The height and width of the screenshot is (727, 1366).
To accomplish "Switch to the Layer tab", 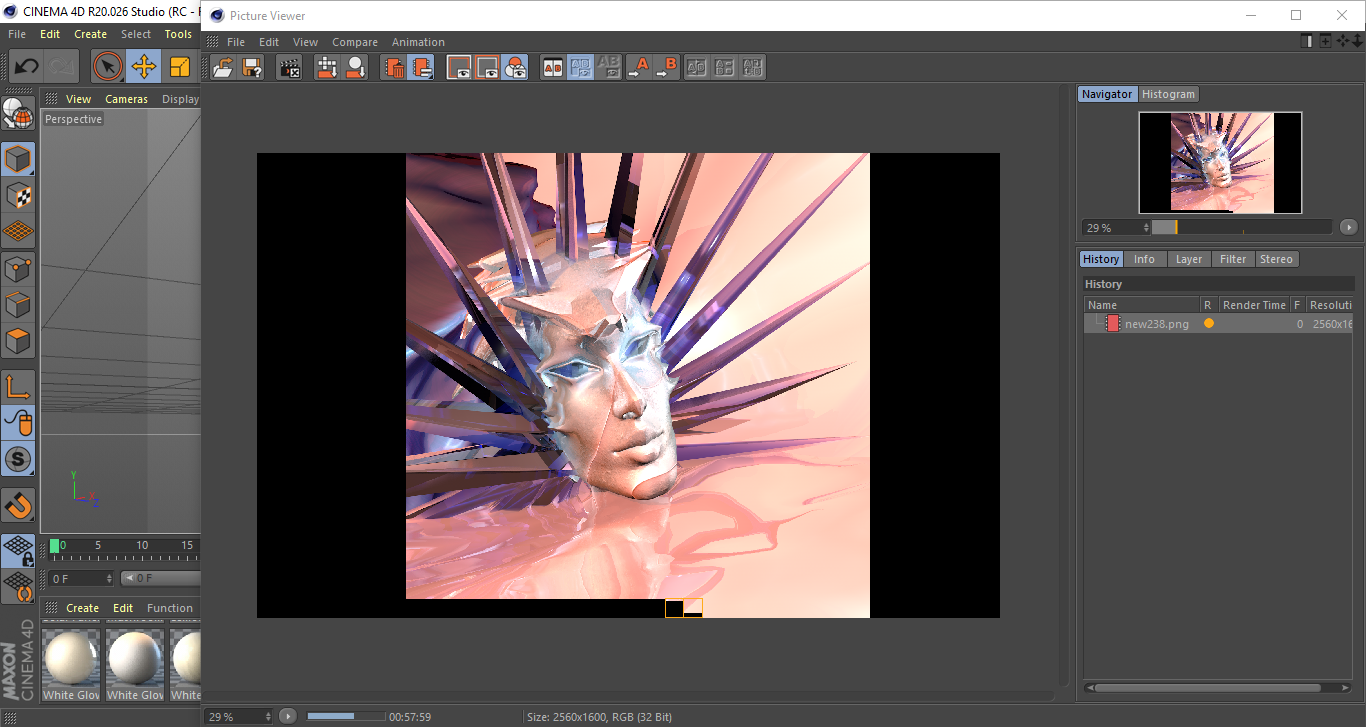I will click(1189, 259).
